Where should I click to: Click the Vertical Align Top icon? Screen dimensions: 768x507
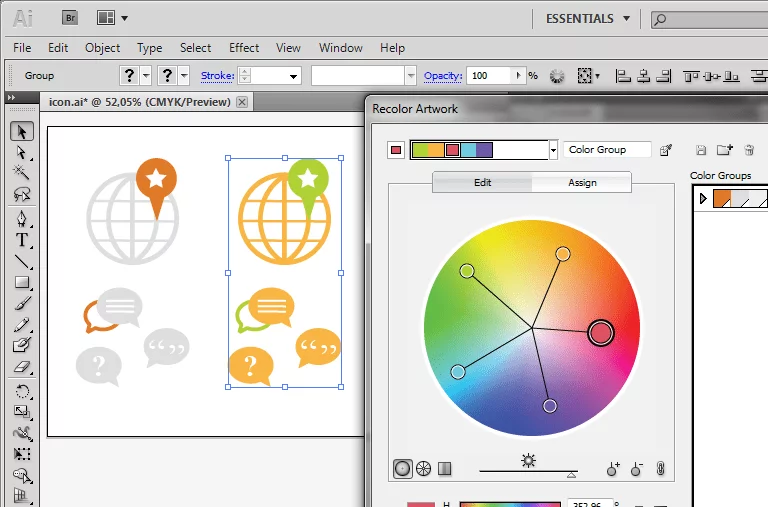[x=691, y=76]
